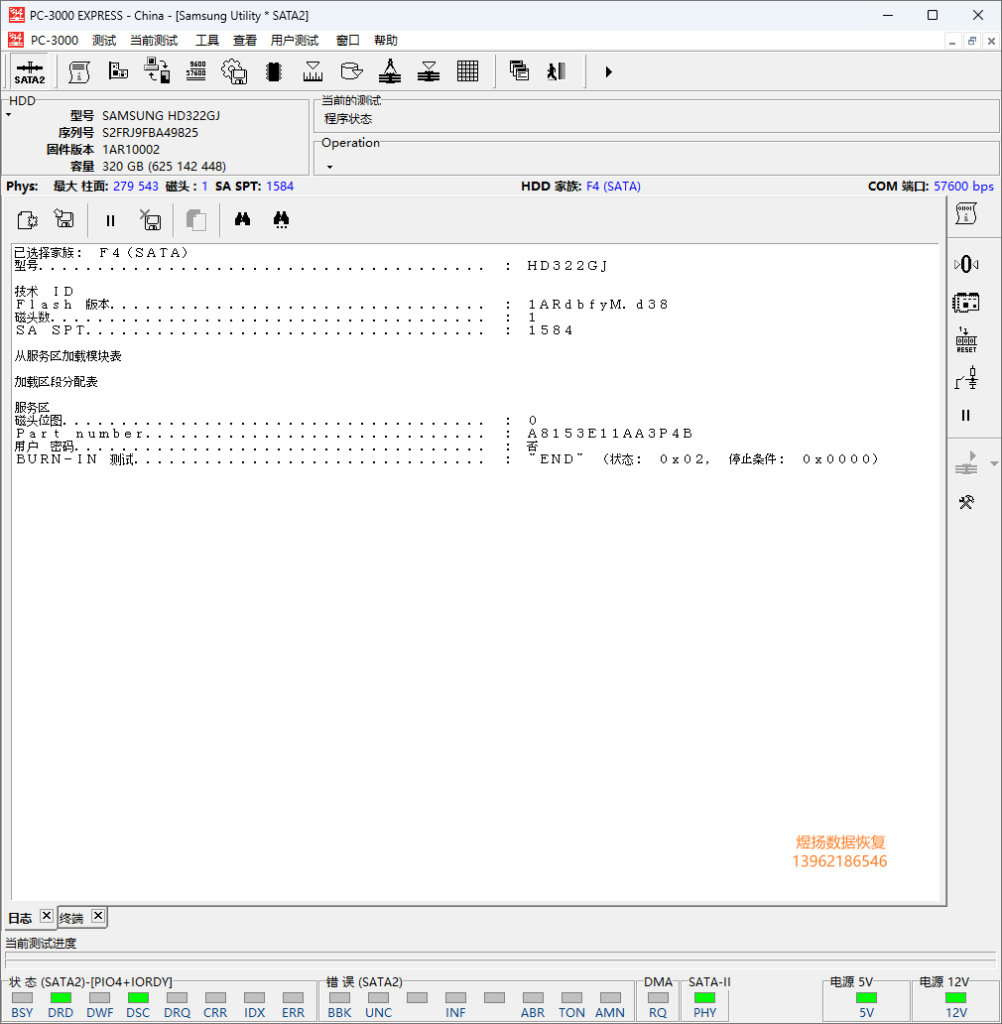
Task: Switch to the 日志 tab
Action: coord(20,918)
